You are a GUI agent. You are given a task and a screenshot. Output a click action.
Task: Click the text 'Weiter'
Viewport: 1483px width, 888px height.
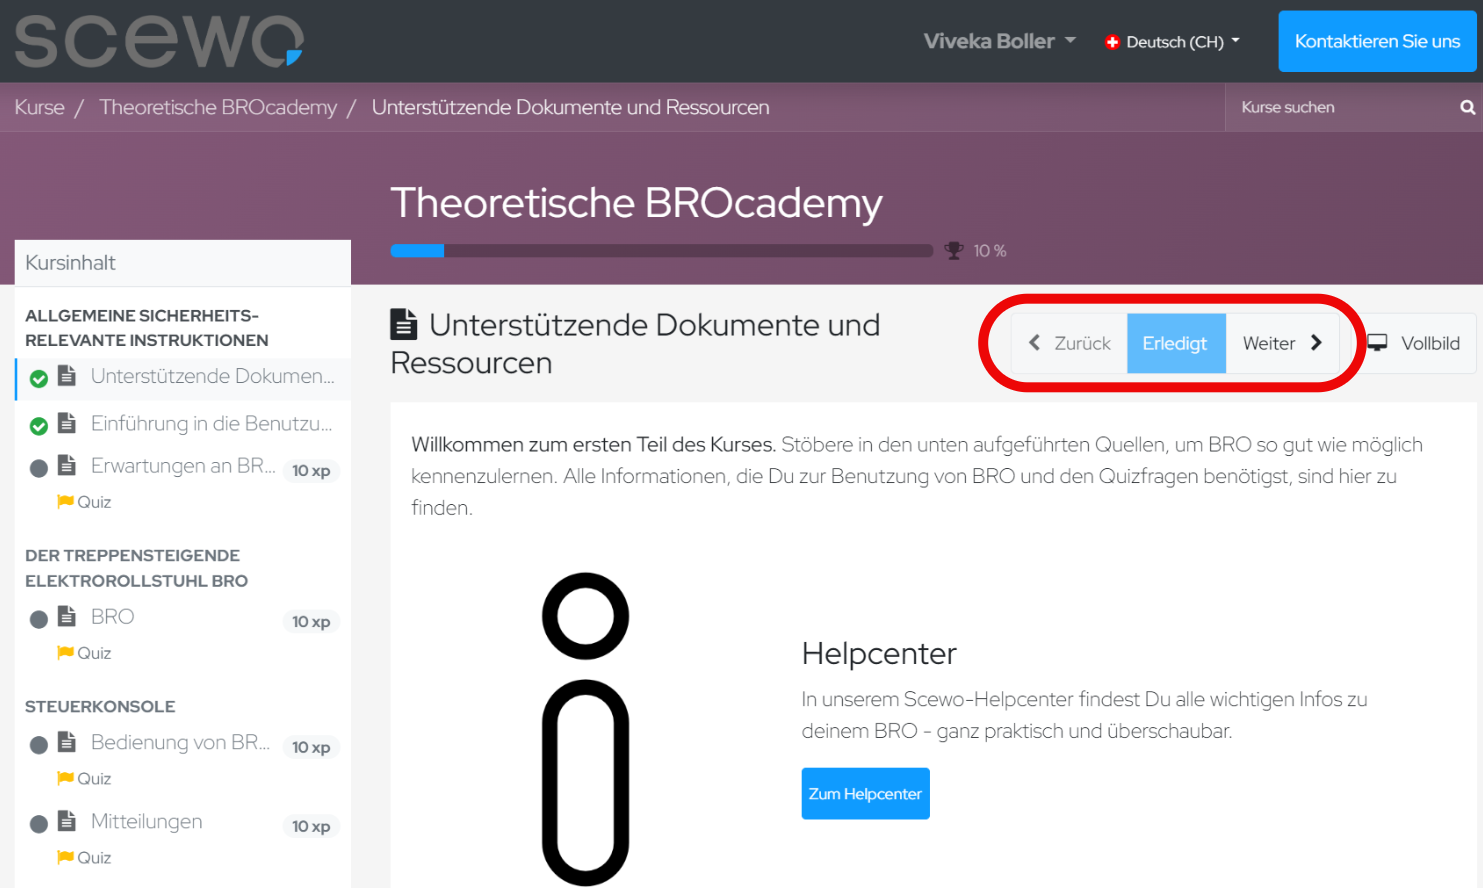1269,343
